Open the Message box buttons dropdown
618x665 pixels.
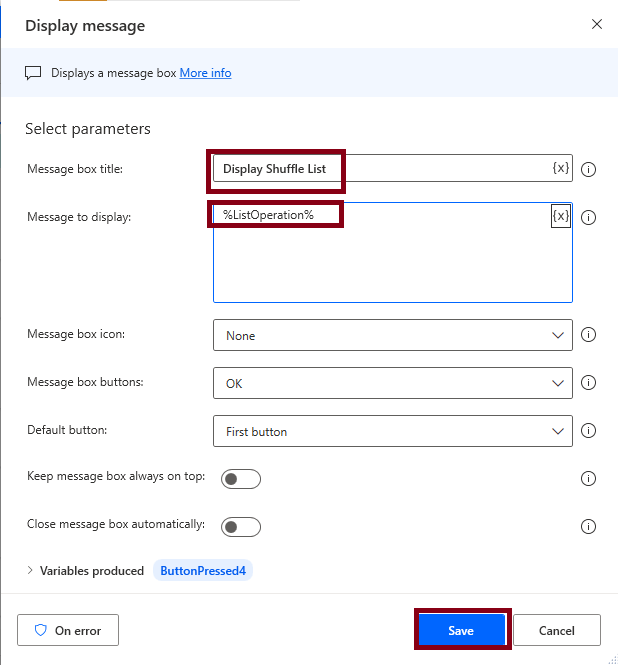click(x=392, y=383)
